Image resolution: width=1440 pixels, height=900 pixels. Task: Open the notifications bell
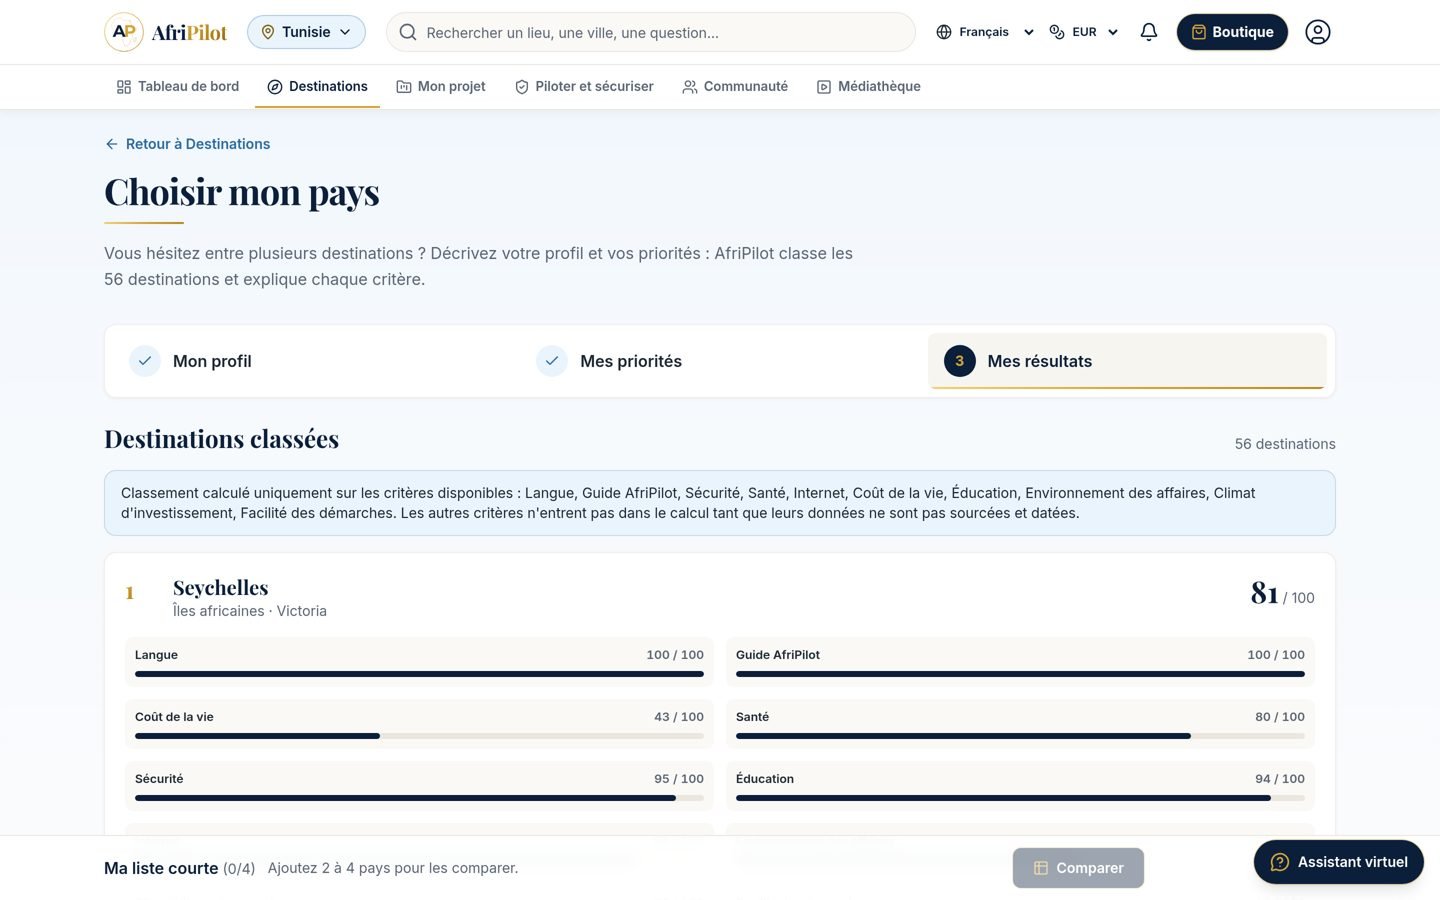[x=1149, y=32]
